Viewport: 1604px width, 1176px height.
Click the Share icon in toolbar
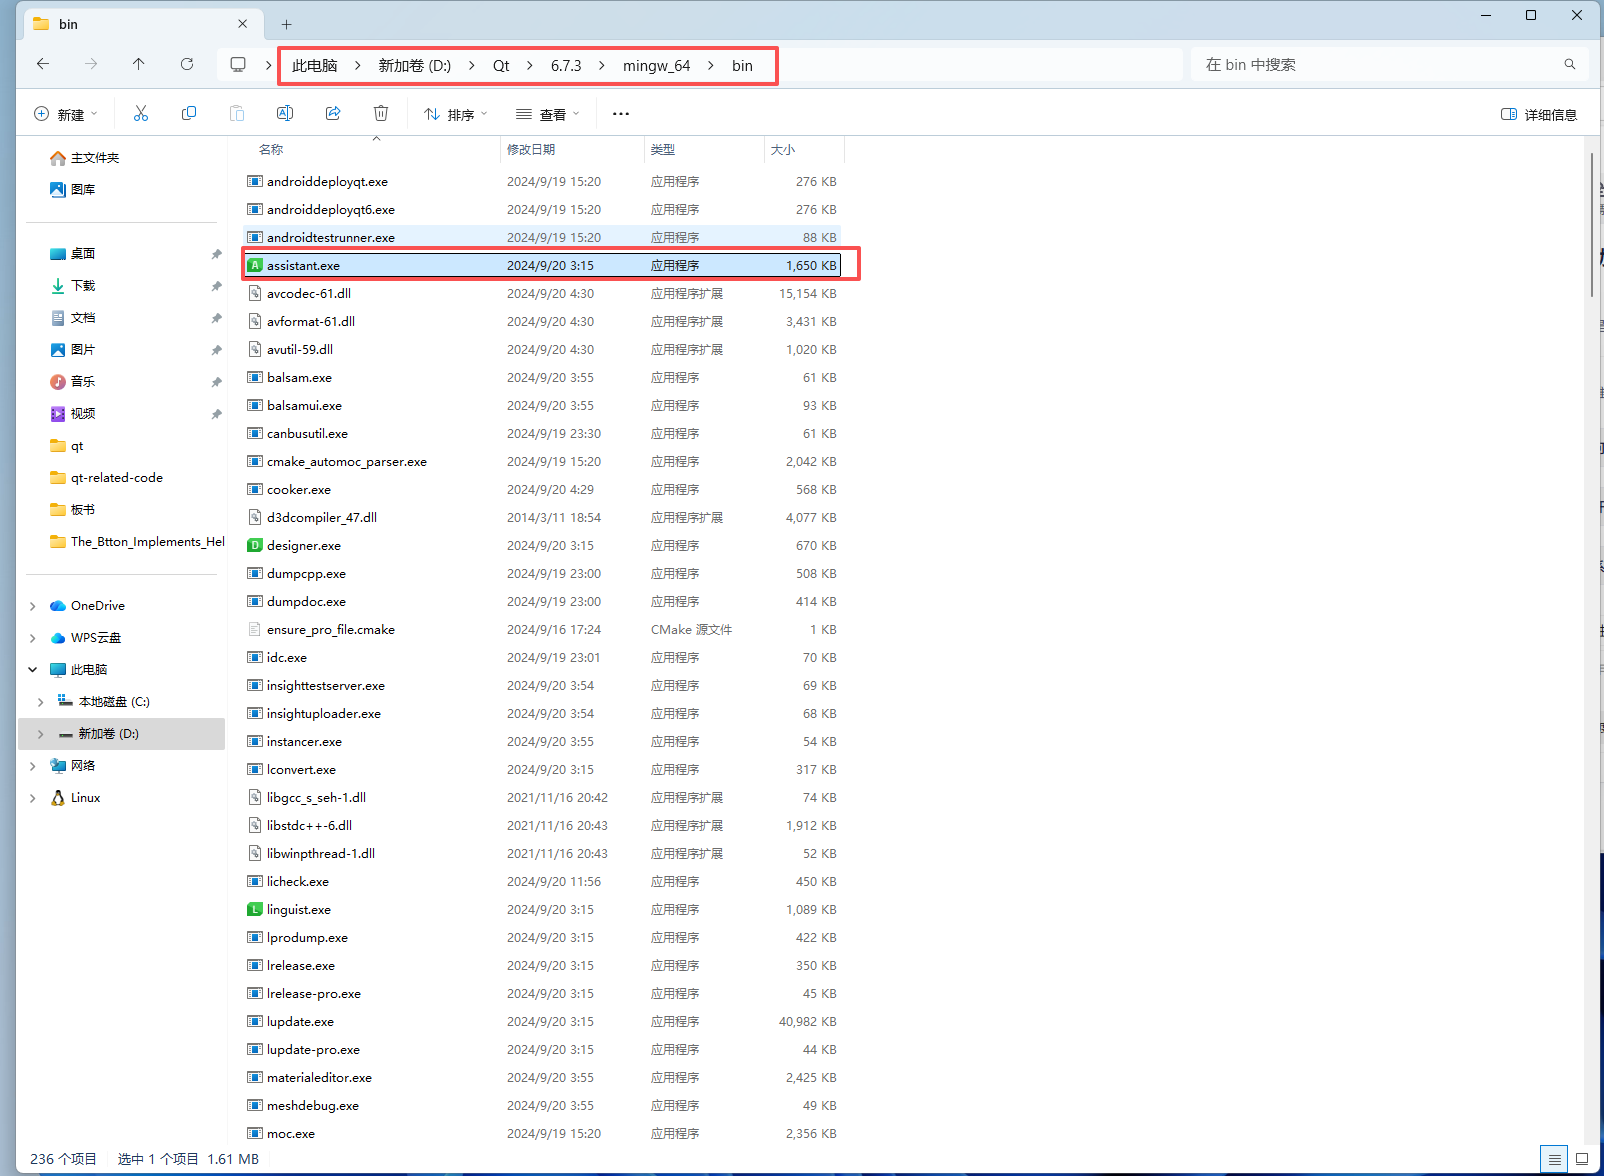coord(333,114)
